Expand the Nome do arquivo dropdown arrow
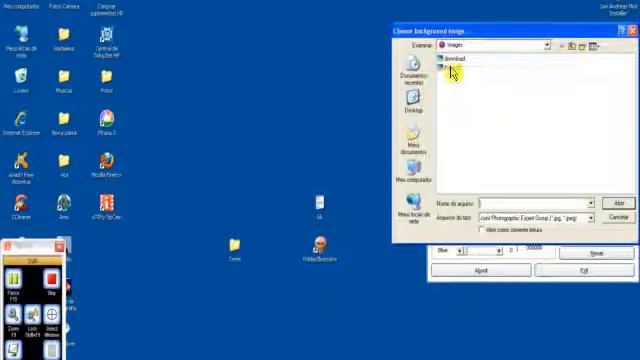The width and height of the screenshot is (640, 360). [590, 203]
